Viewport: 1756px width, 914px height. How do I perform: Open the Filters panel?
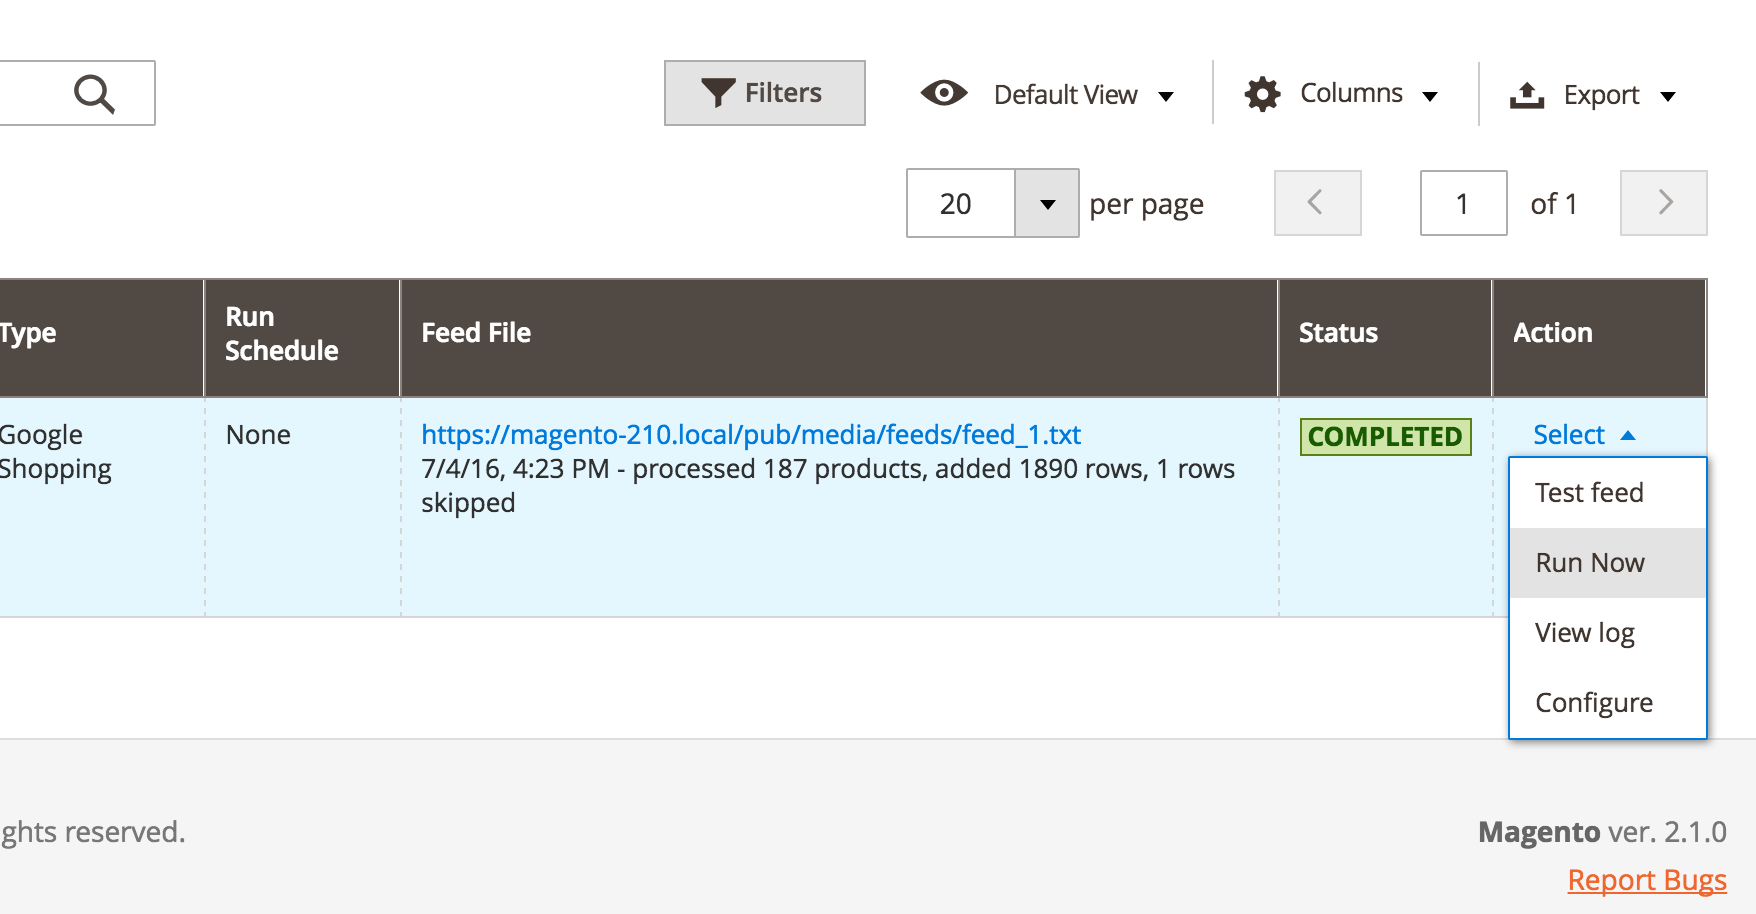click(x=765, y=93)
